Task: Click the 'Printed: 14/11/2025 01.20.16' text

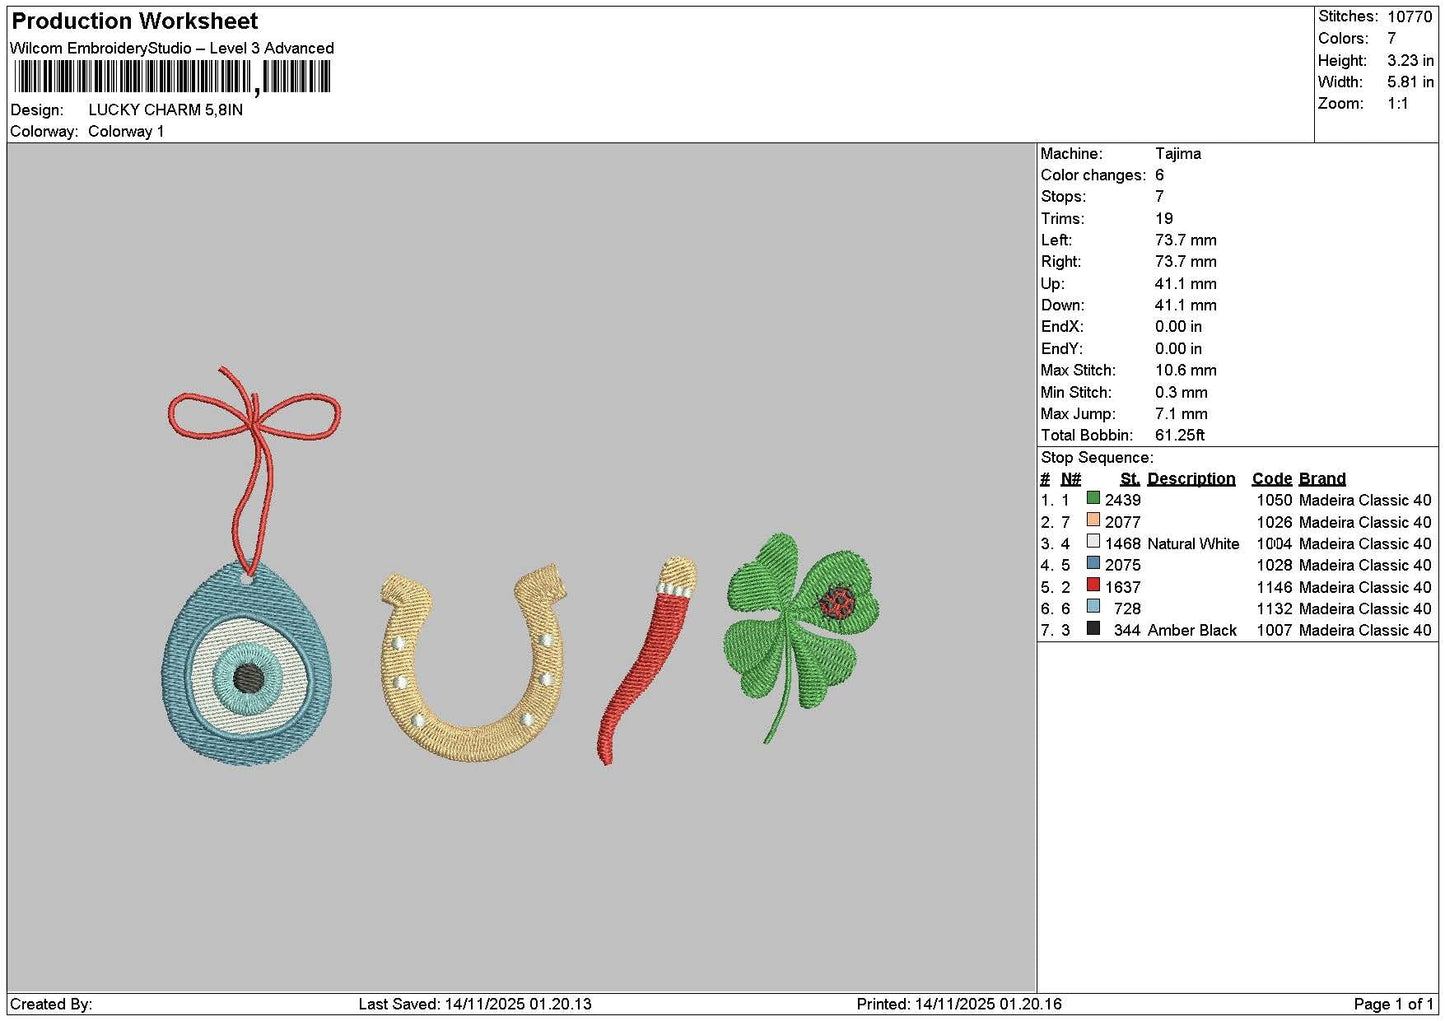Action: 959,1004
